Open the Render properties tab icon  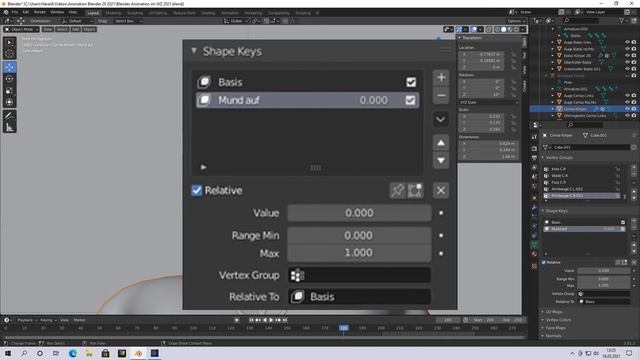coord(534,148)
